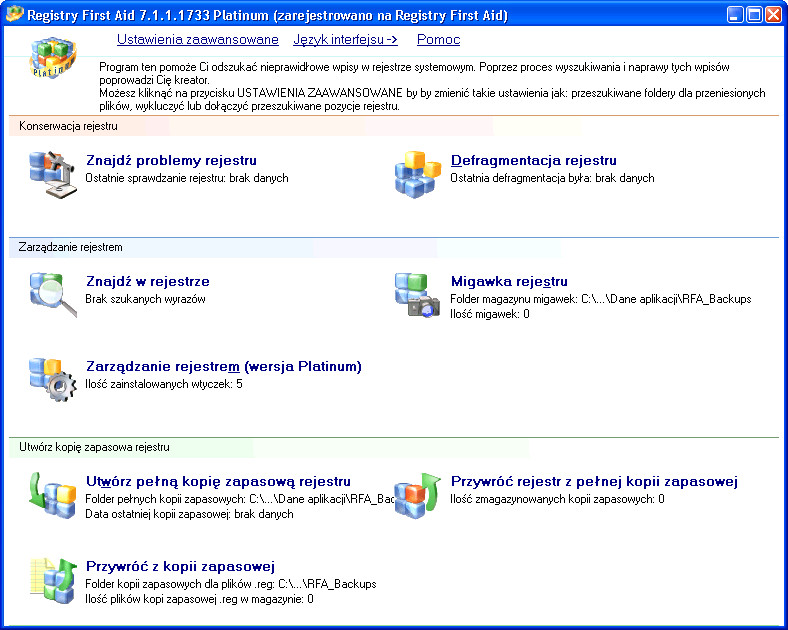
Task: Click the camera icon for registry snapshot
Action: point(418,295)
